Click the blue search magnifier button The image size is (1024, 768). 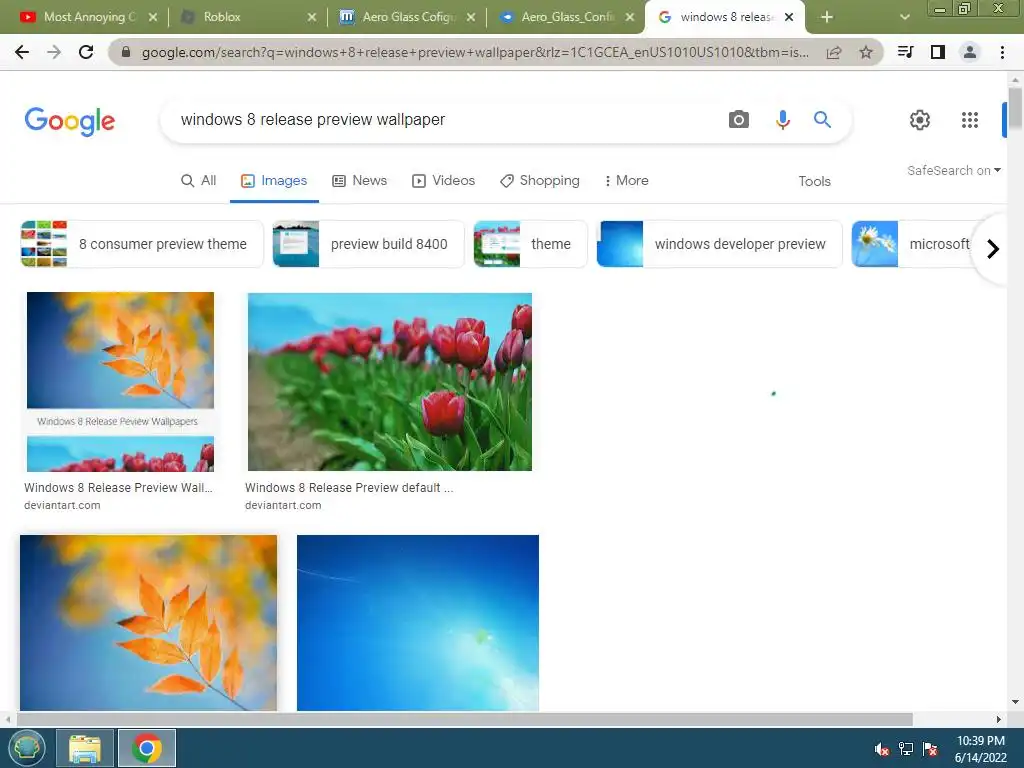(x=822, y=120)
